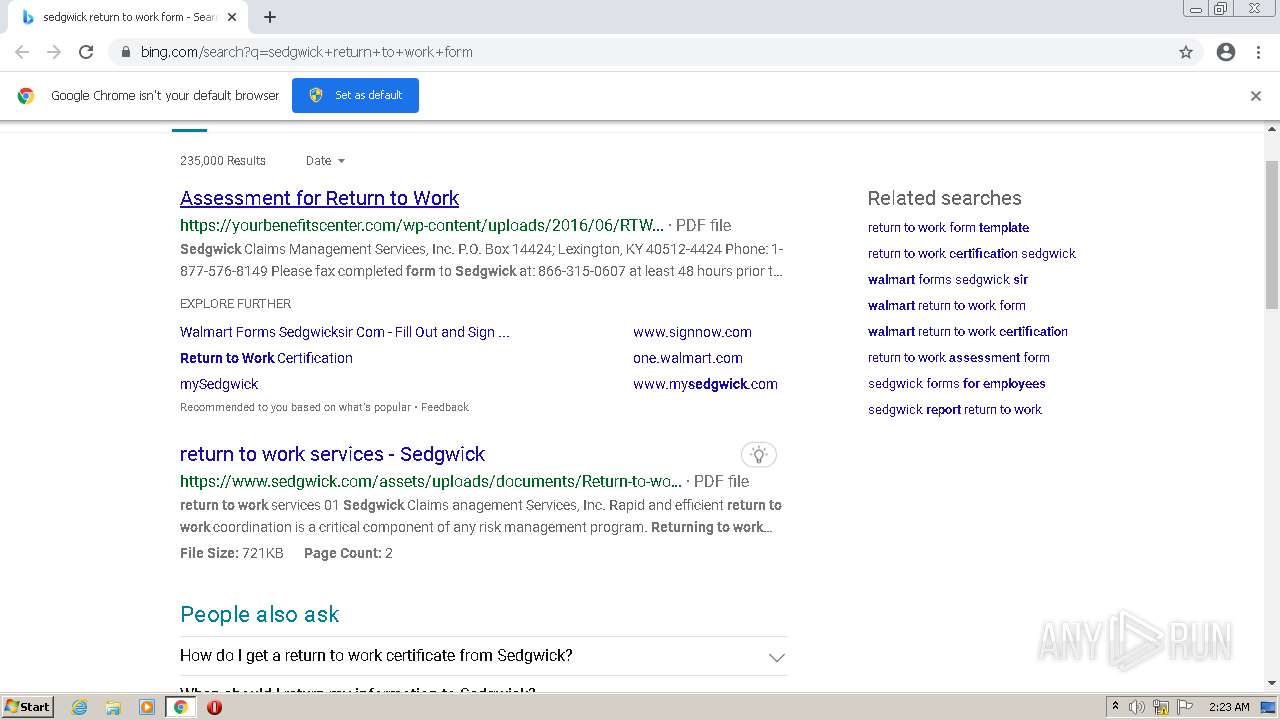Click the red stop-sign taskbar icon
Image resolution: width=1280 pixels, height=720 pixels.
coord(214,707)
